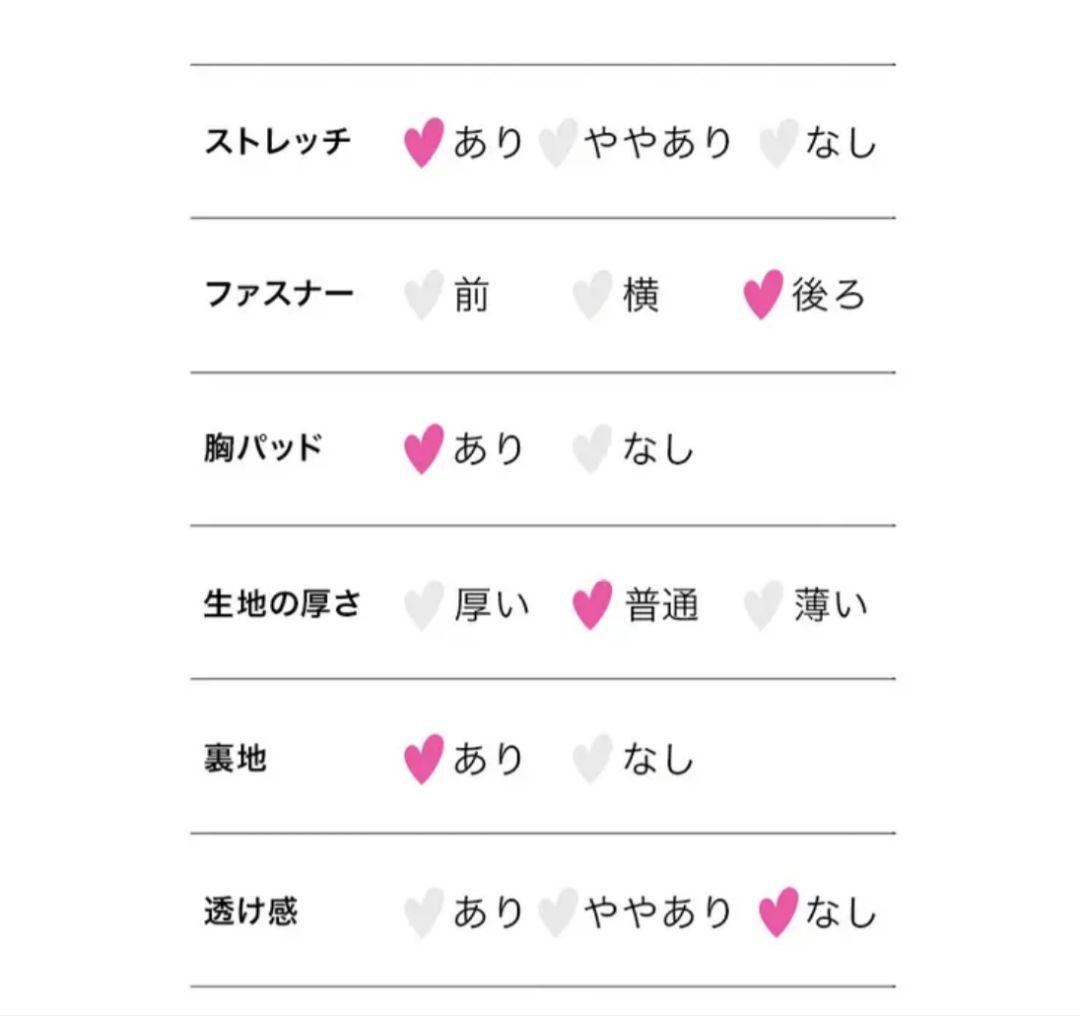Click the pink heart for 裏地 あり
The height and width of the screenshot is (1016, 1080).
point(424,758)
